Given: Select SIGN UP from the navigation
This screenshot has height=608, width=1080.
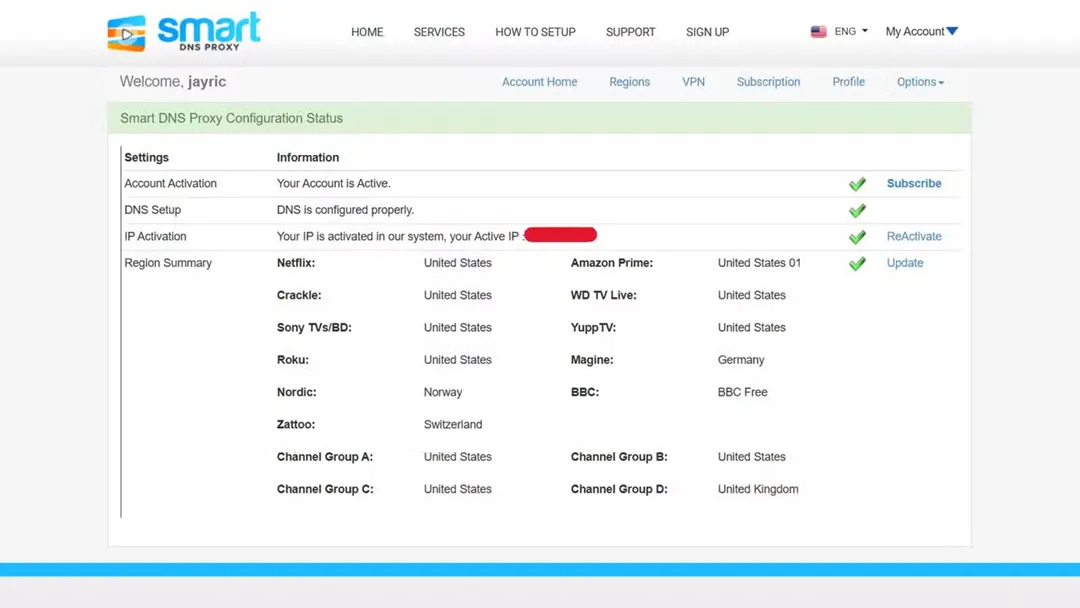Looking at the screenshot, I should point(707,32).
